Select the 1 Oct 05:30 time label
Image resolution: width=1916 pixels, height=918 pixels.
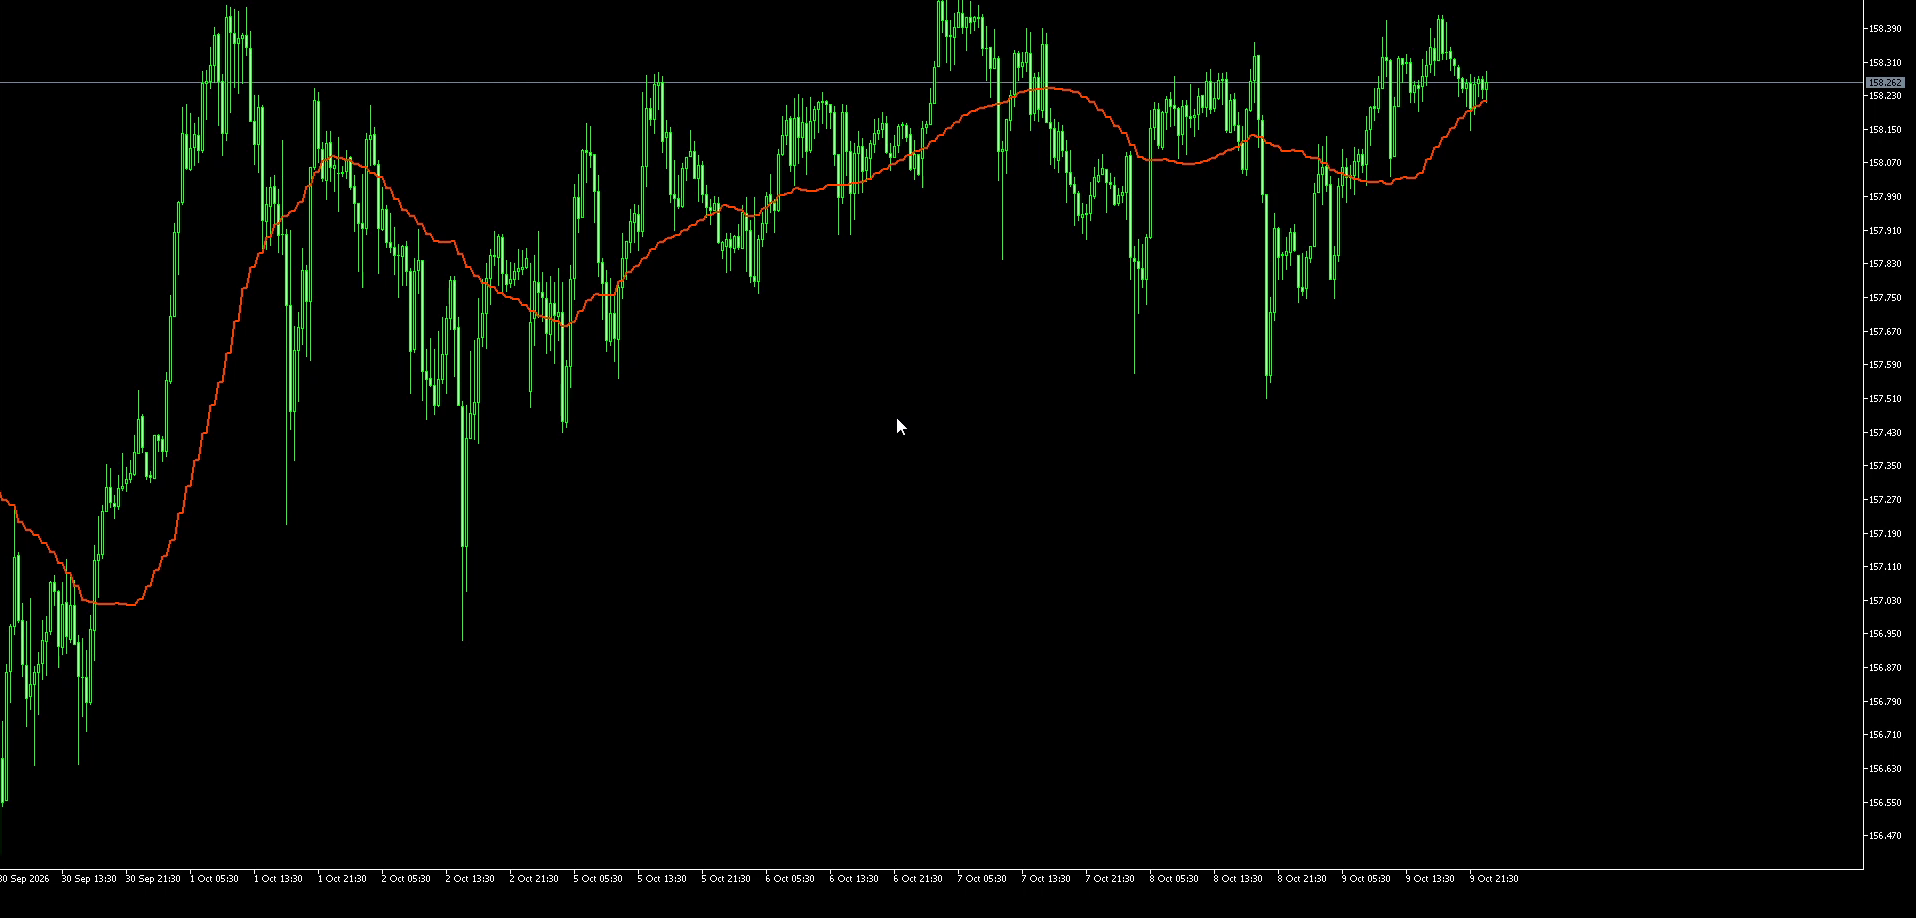point(214,879)
